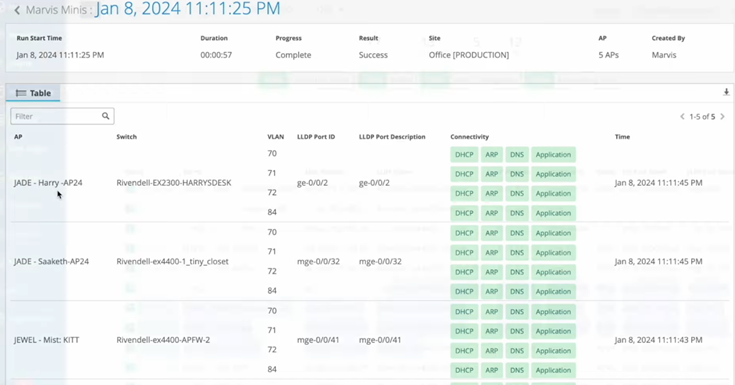Open switch Rivendell-EX2300-HARRYSDESK
This screenshot has width=735, height=385.
coord(174,182)
